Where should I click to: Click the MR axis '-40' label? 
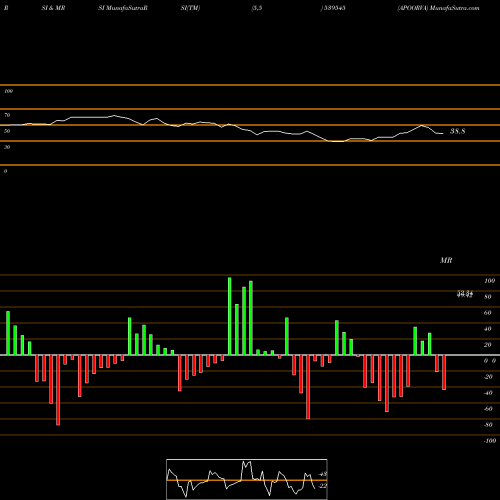[x=488, y=393]
